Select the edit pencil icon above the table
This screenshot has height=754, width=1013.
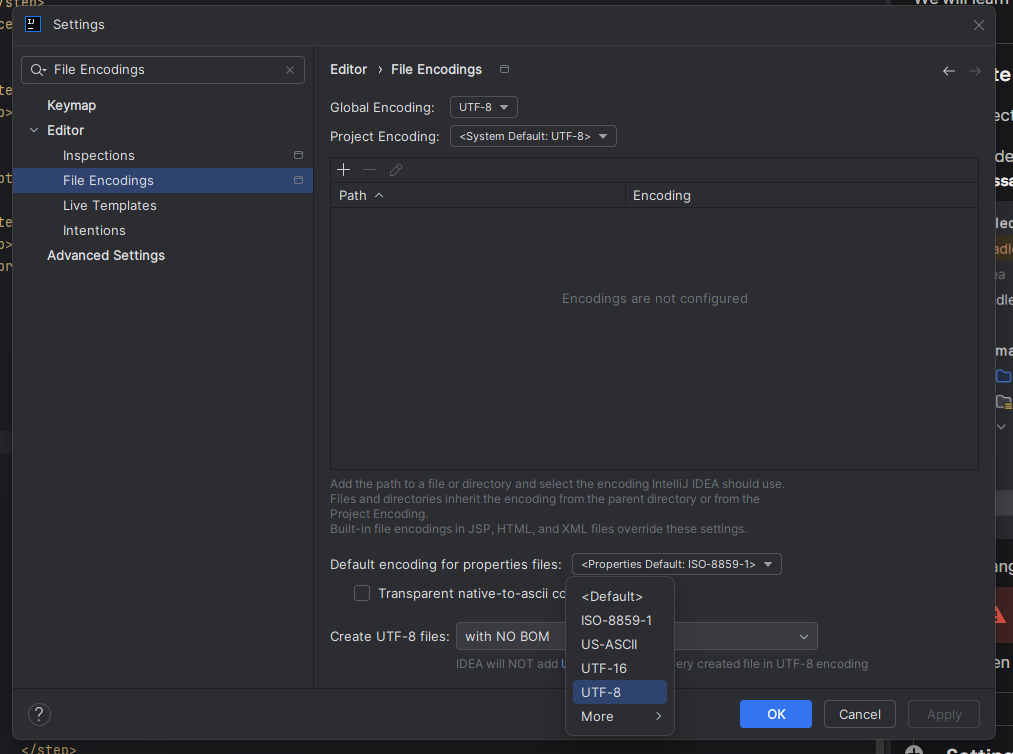click(x=395, y=169)
